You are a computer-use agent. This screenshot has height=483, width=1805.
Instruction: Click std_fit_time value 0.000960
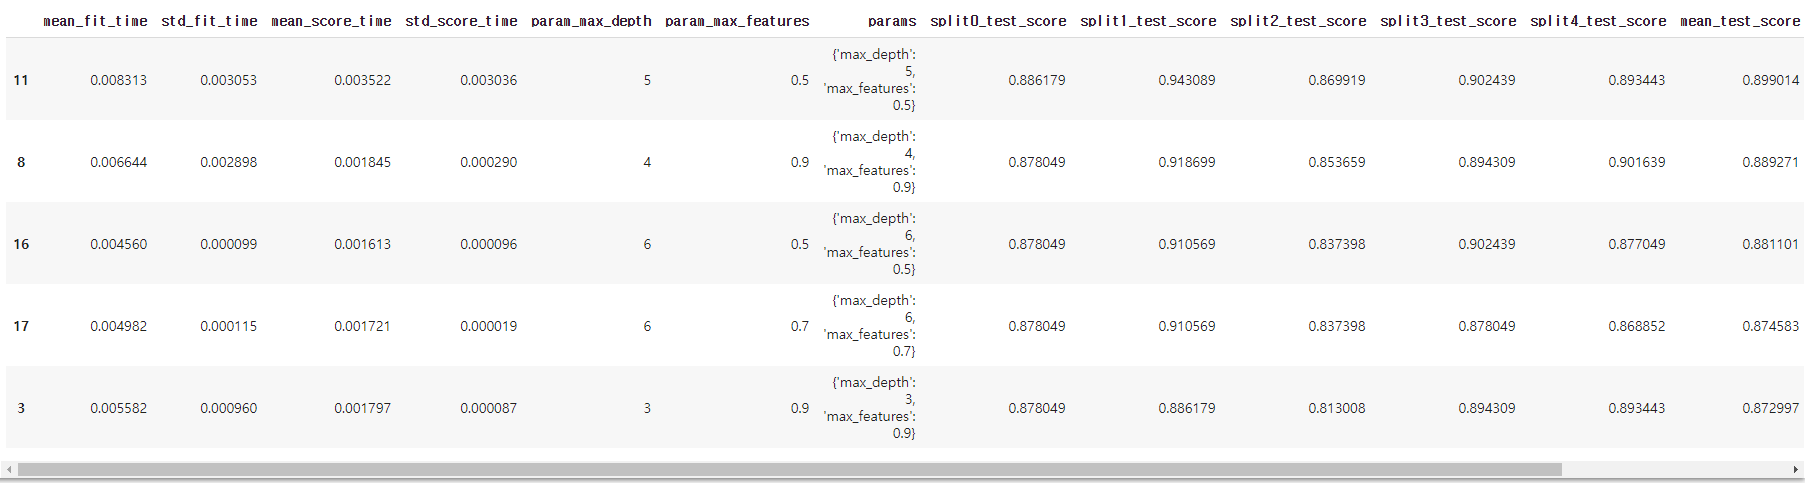pos(228,408)
